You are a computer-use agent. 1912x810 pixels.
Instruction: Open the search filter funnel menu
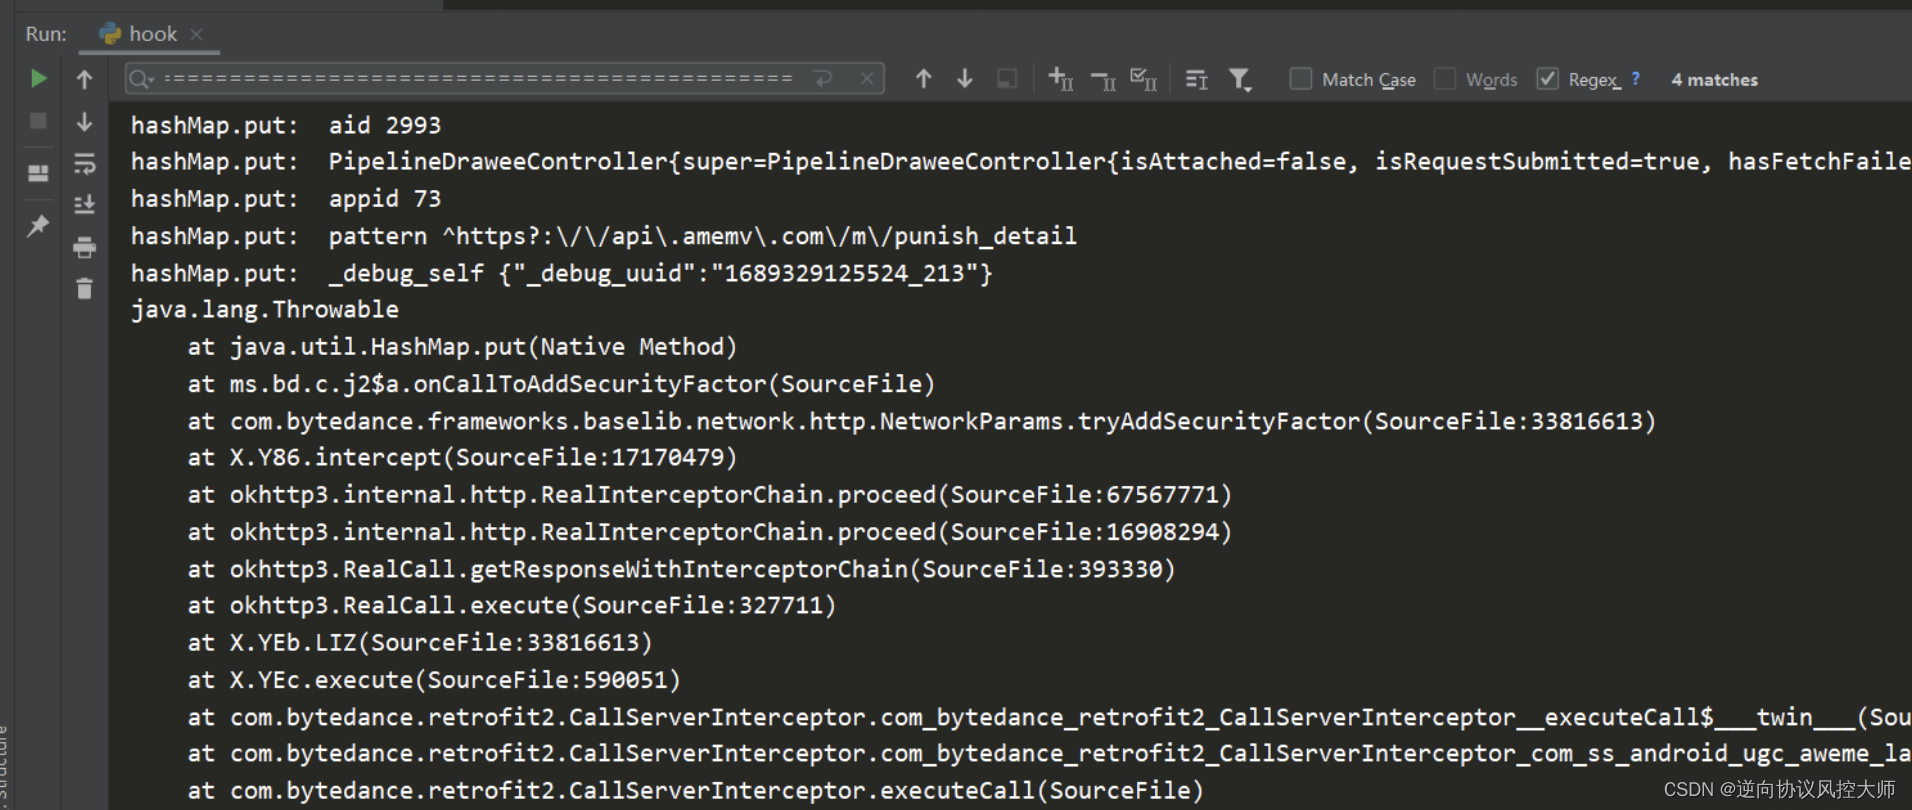click(x=1240, y=79)
